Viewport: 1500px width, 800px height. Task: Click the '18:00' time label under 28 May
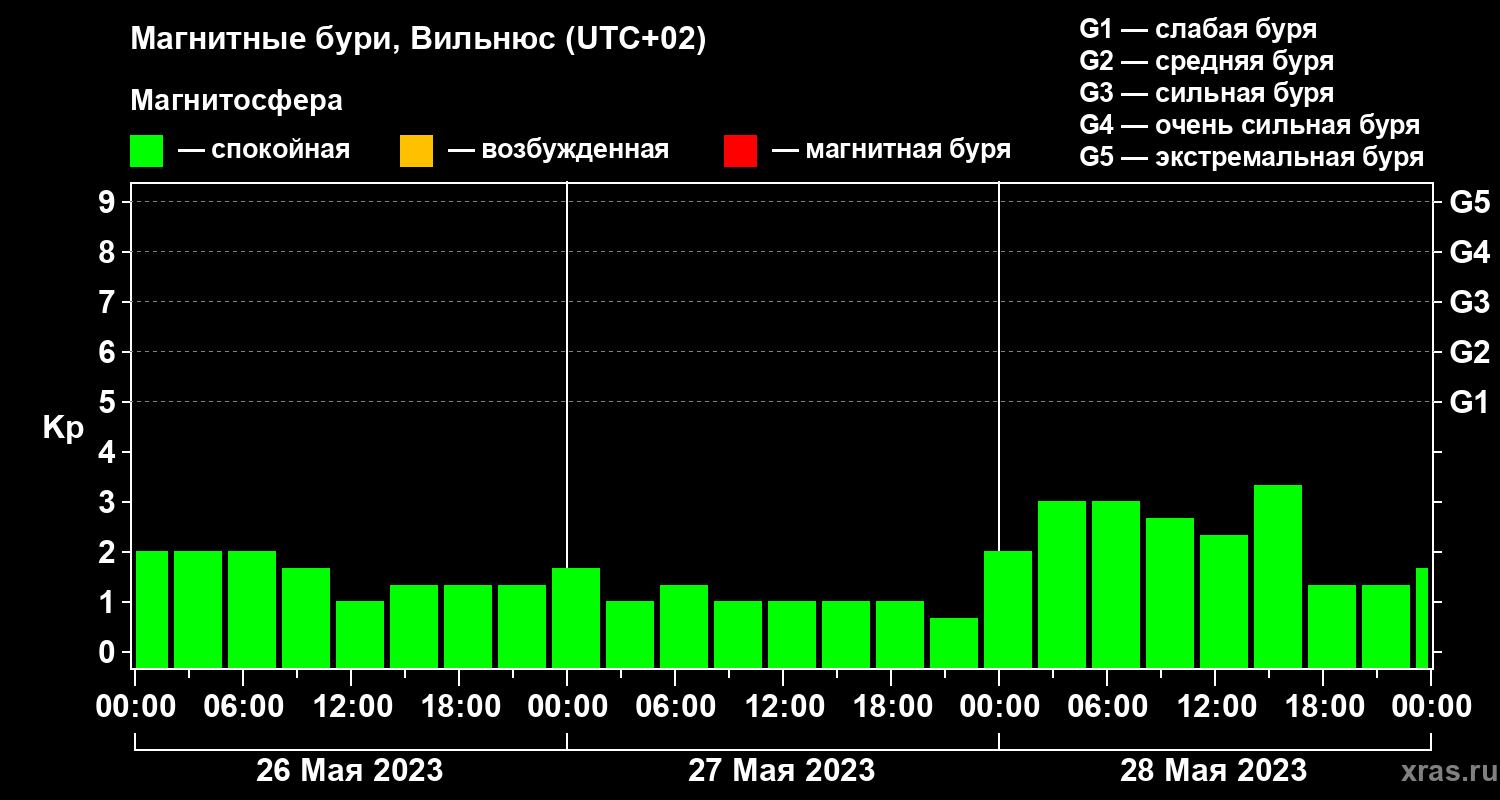[x=1323, y=706]
